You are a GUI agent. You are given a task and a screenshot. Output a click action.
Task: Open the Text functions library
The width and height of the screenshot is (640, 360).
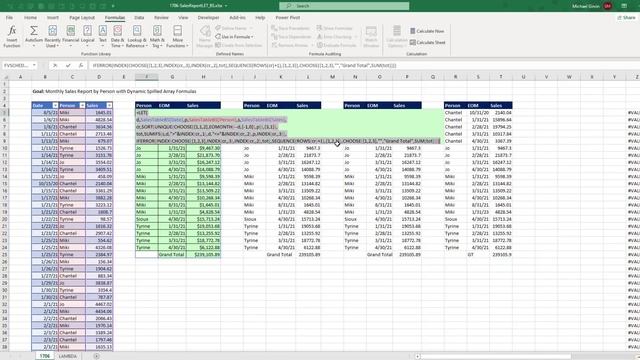[102, 36]
